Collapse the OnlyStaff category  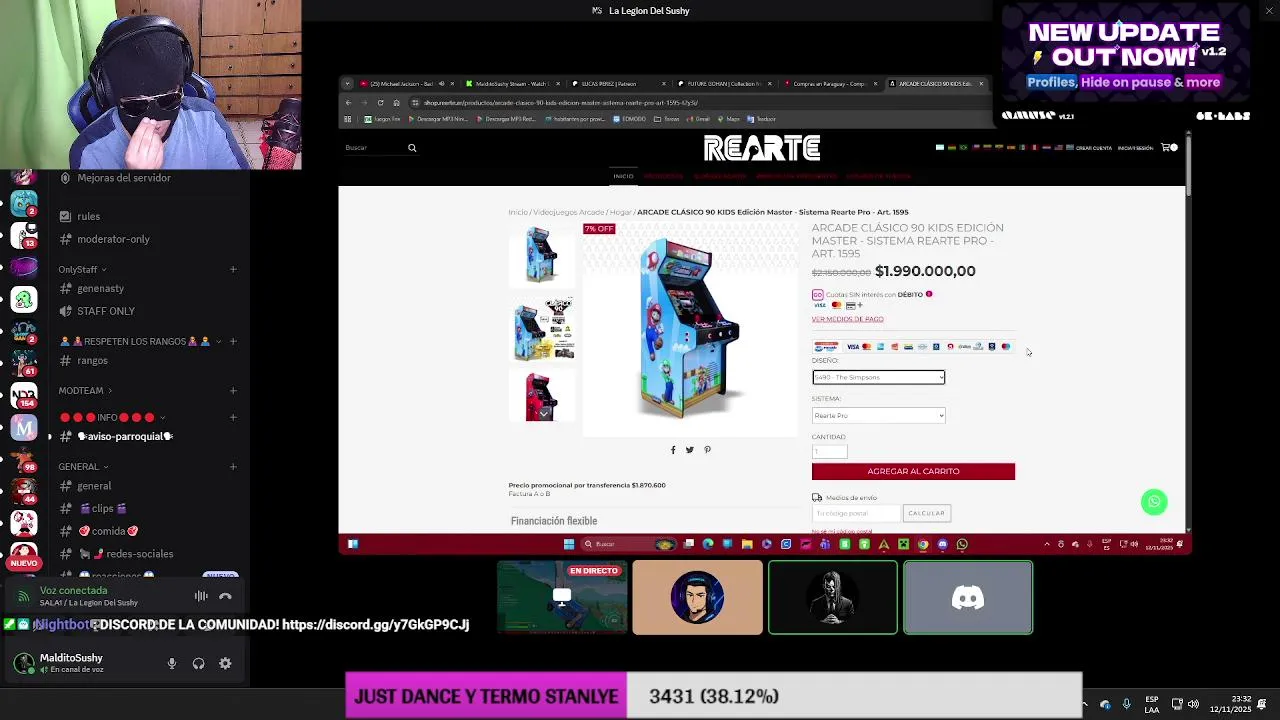point(82,270)
